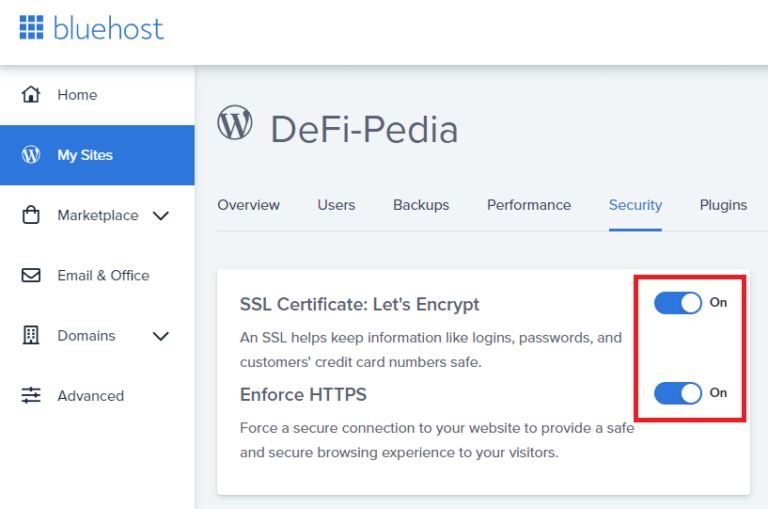
Task: Open the Users tab
Action: point(336,205)
